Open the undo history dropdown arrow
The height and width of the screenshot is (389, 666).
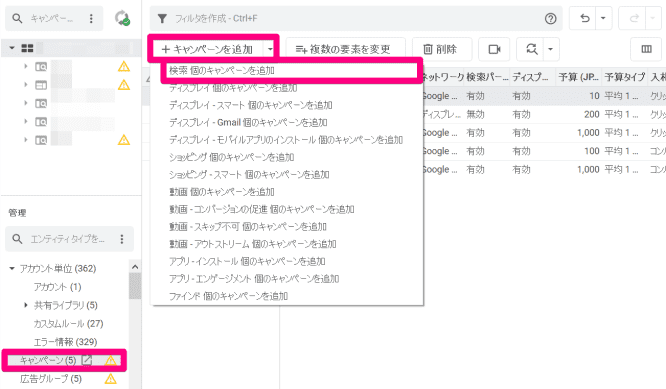[603, 18]
